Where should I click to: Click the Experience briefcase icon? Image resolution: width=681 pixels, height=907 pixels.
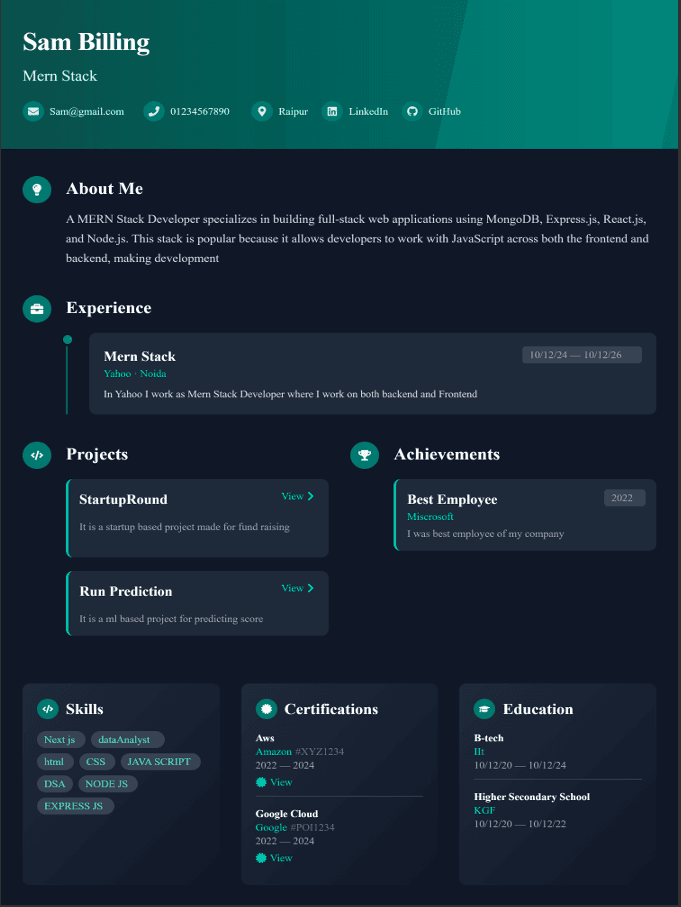(37, 308)
